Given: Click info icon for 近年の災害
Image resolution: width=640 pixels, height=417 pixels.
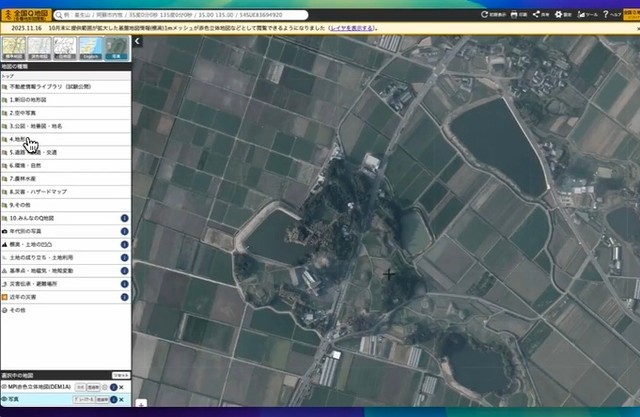Looking at the screenshot, I should 125,298.
